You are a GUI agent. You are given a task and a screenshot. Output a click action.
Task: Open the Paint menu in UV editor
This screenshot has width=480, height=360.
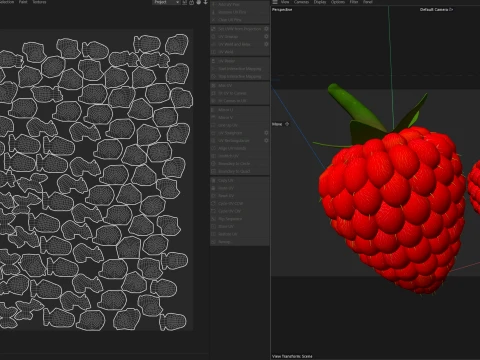click(23, 2)
